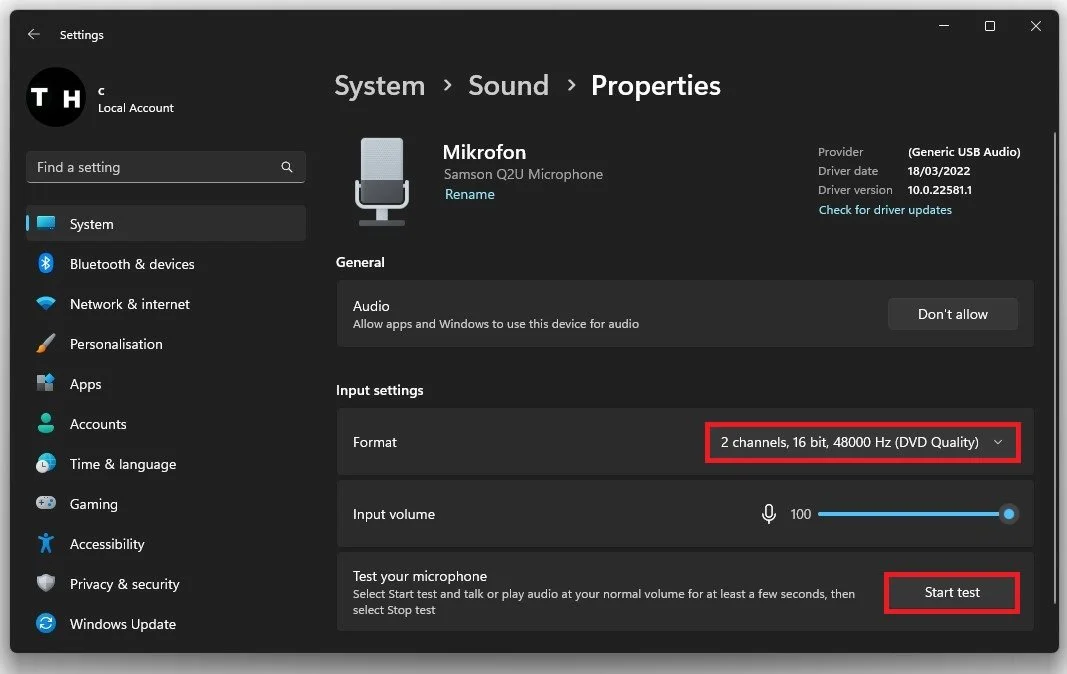Navigate to System via the breadcrumb
The height and width of the screenshot is (674, 1067).
click(379, 86)
